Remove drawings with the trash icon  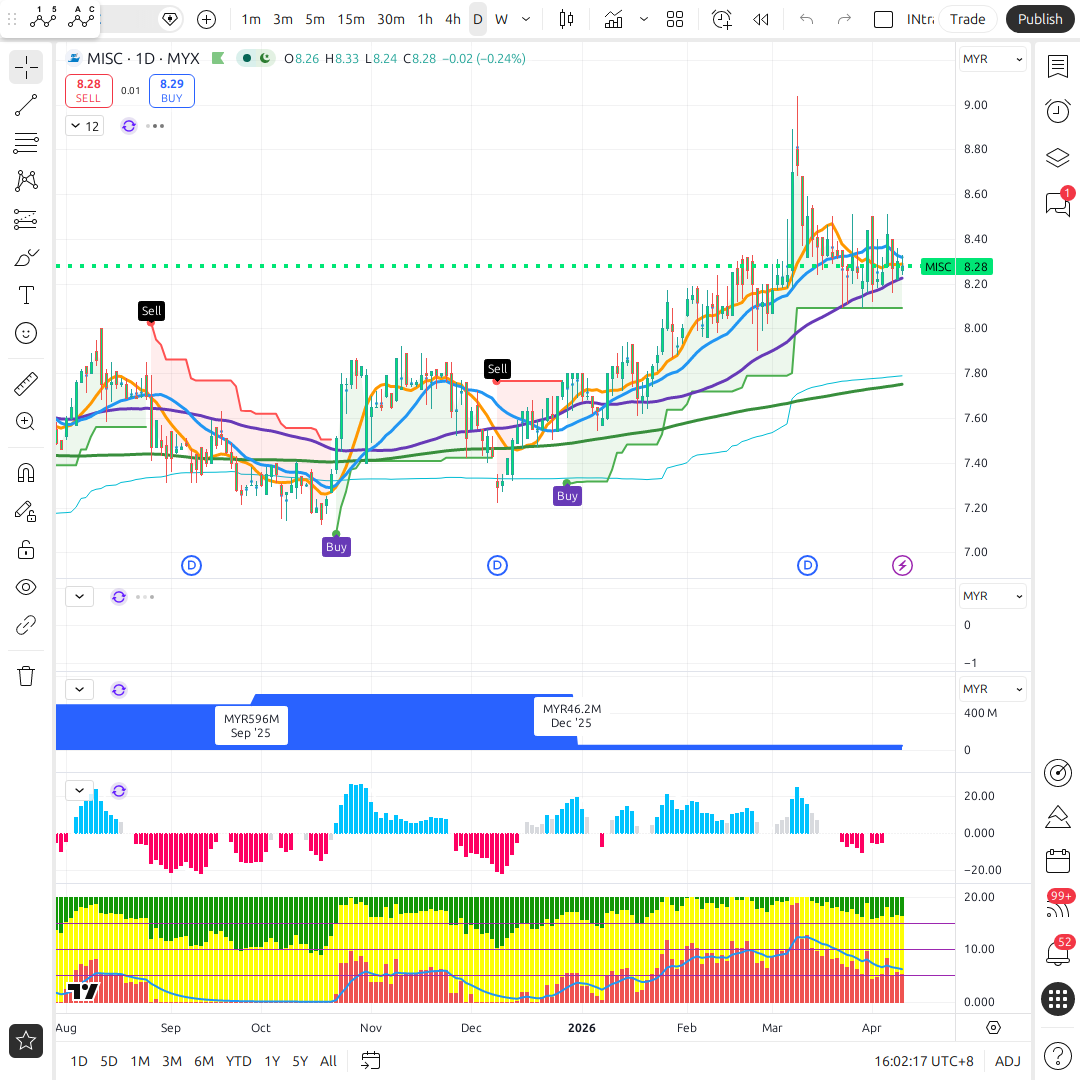coord(26,676)
